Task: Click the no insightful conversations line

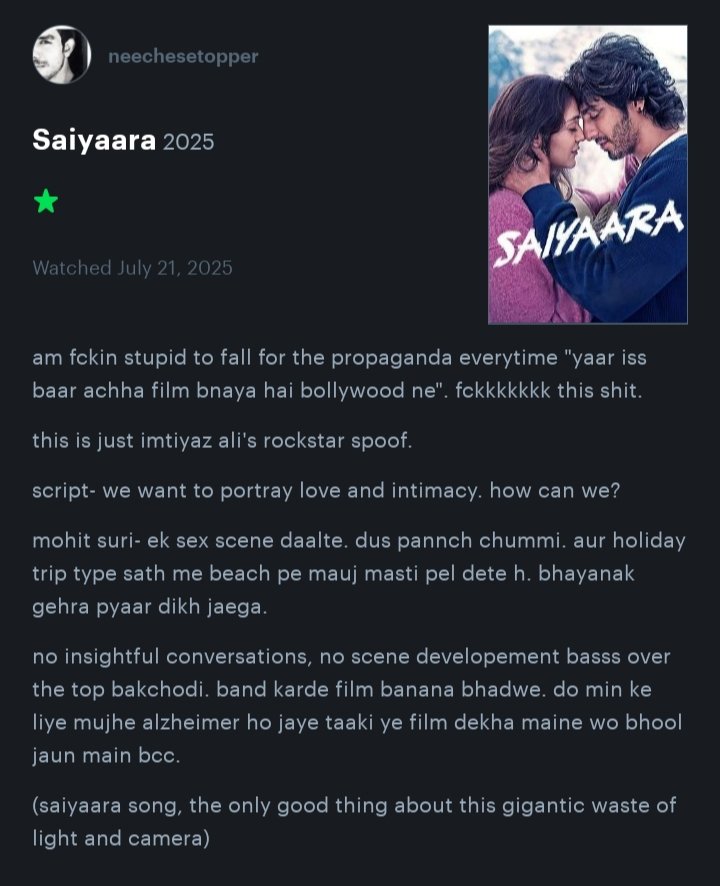Action: [x=352, y=657]
